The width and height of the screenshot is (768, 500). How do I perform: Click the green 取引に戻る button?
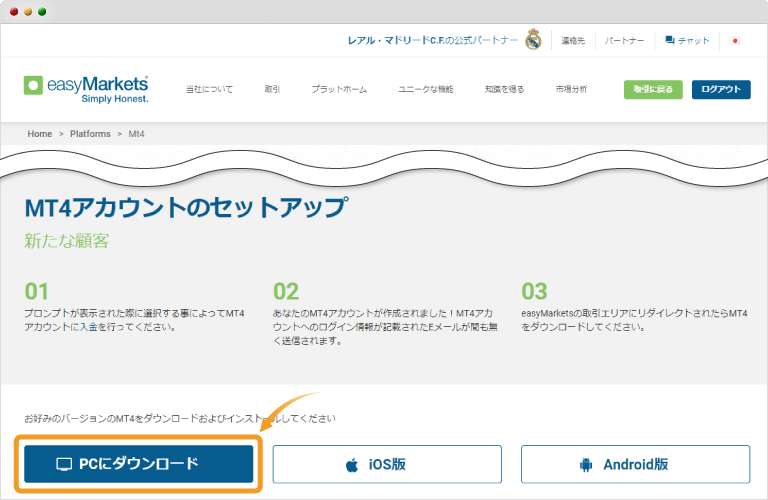[653, 90]
